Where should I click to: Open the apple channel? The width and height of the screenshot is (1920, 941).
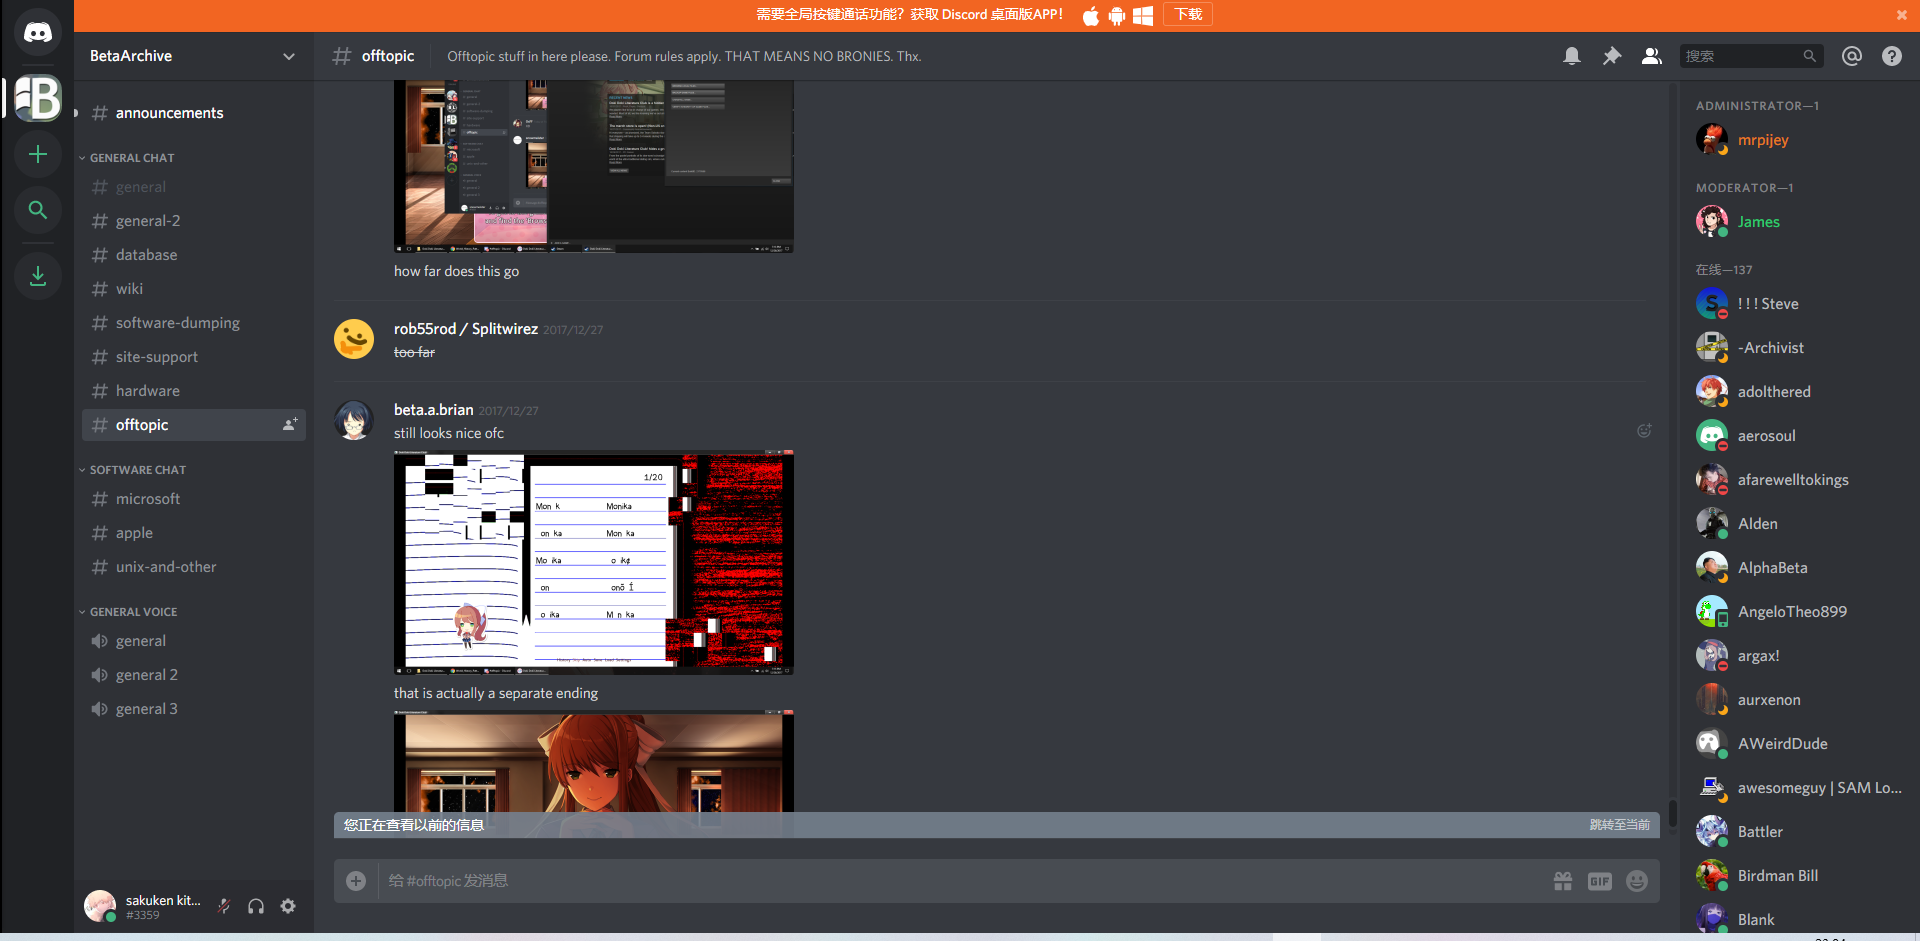(194, 533)
